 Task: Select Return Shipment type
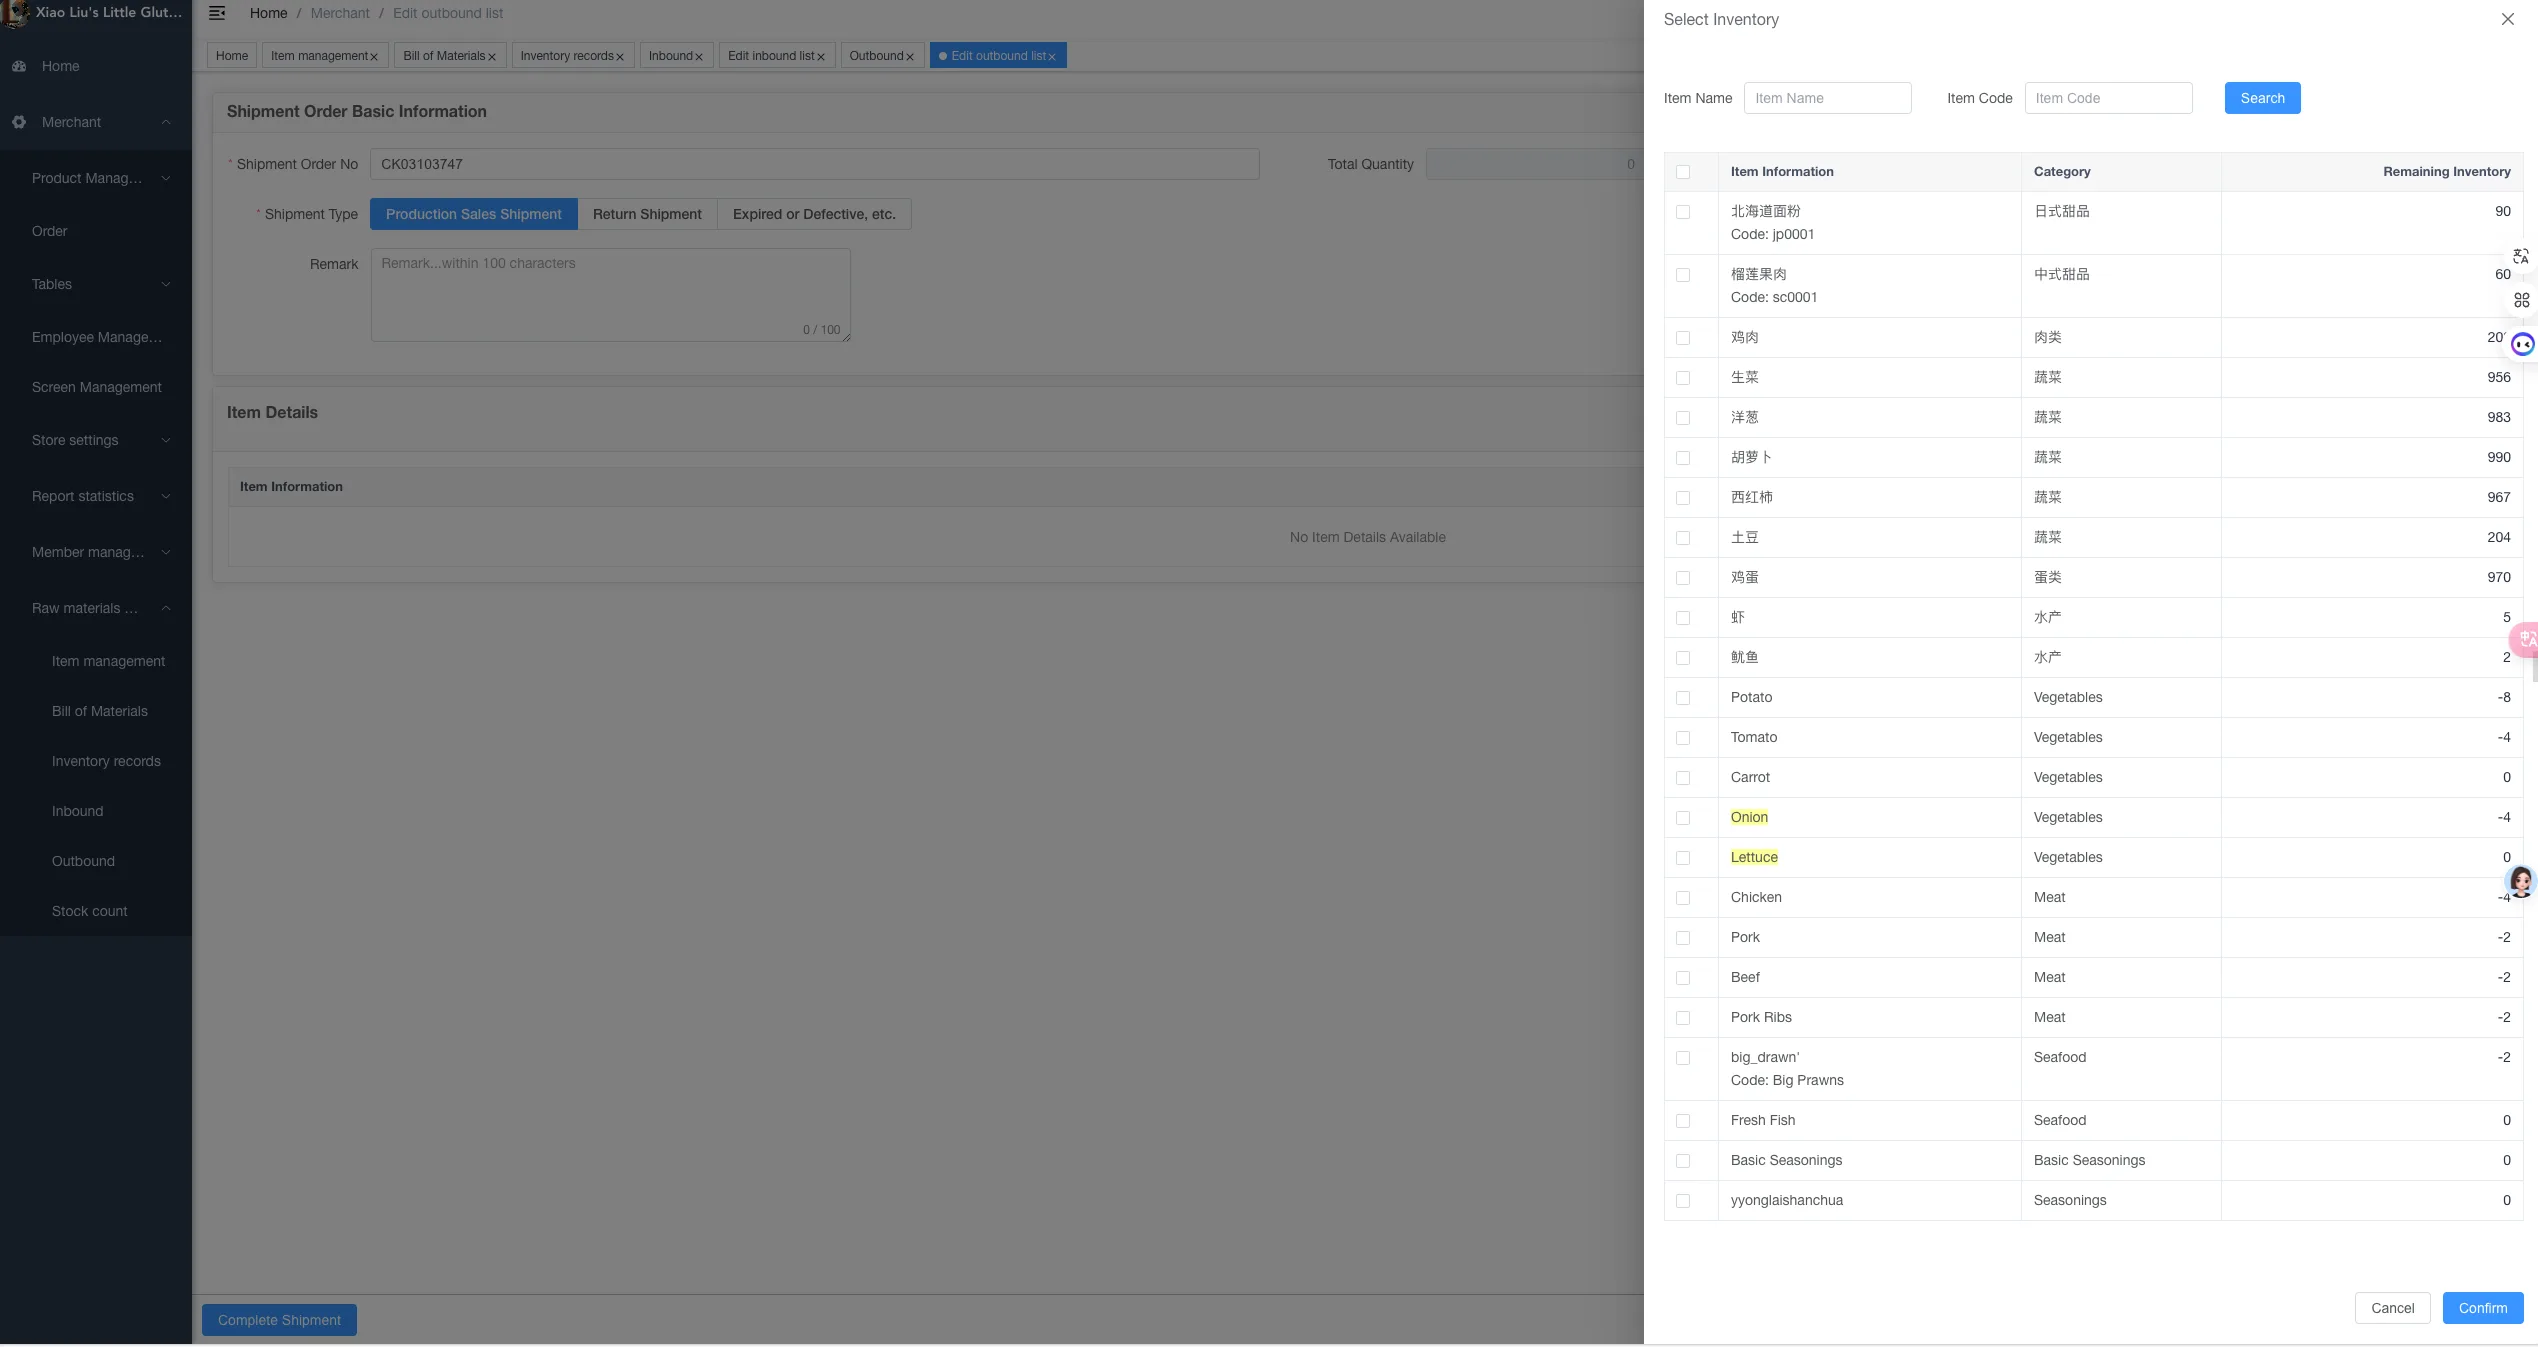[647, 214]
